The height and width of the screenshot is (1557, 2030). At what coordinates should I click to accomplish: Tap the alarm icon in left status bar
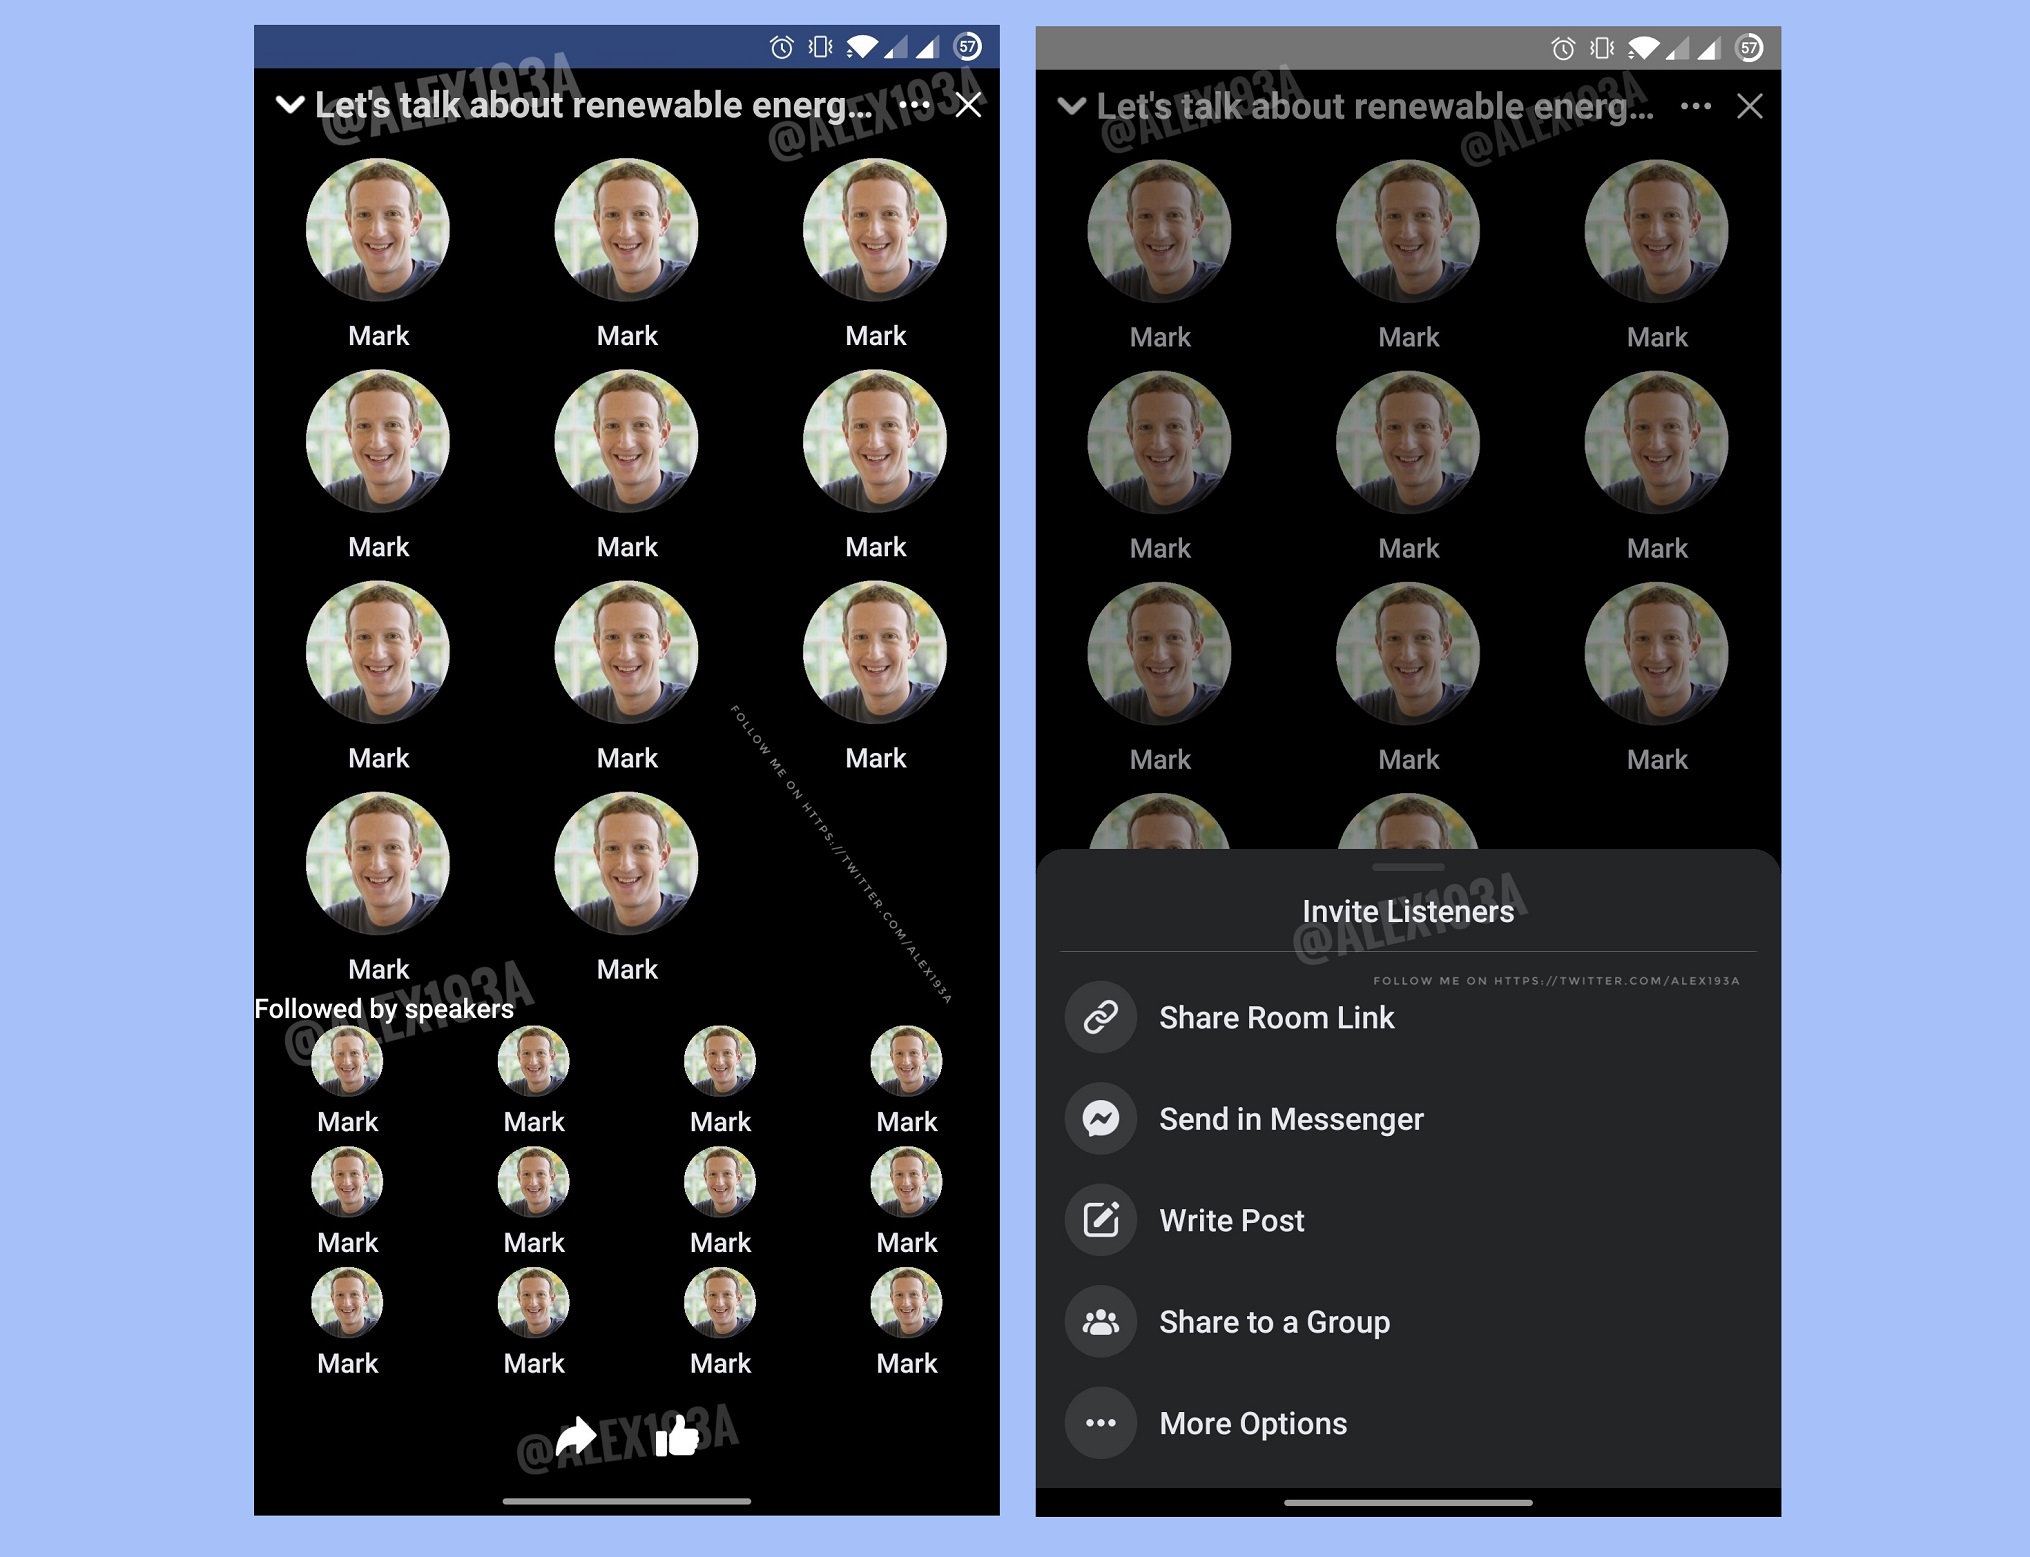(x=782, y=47)
